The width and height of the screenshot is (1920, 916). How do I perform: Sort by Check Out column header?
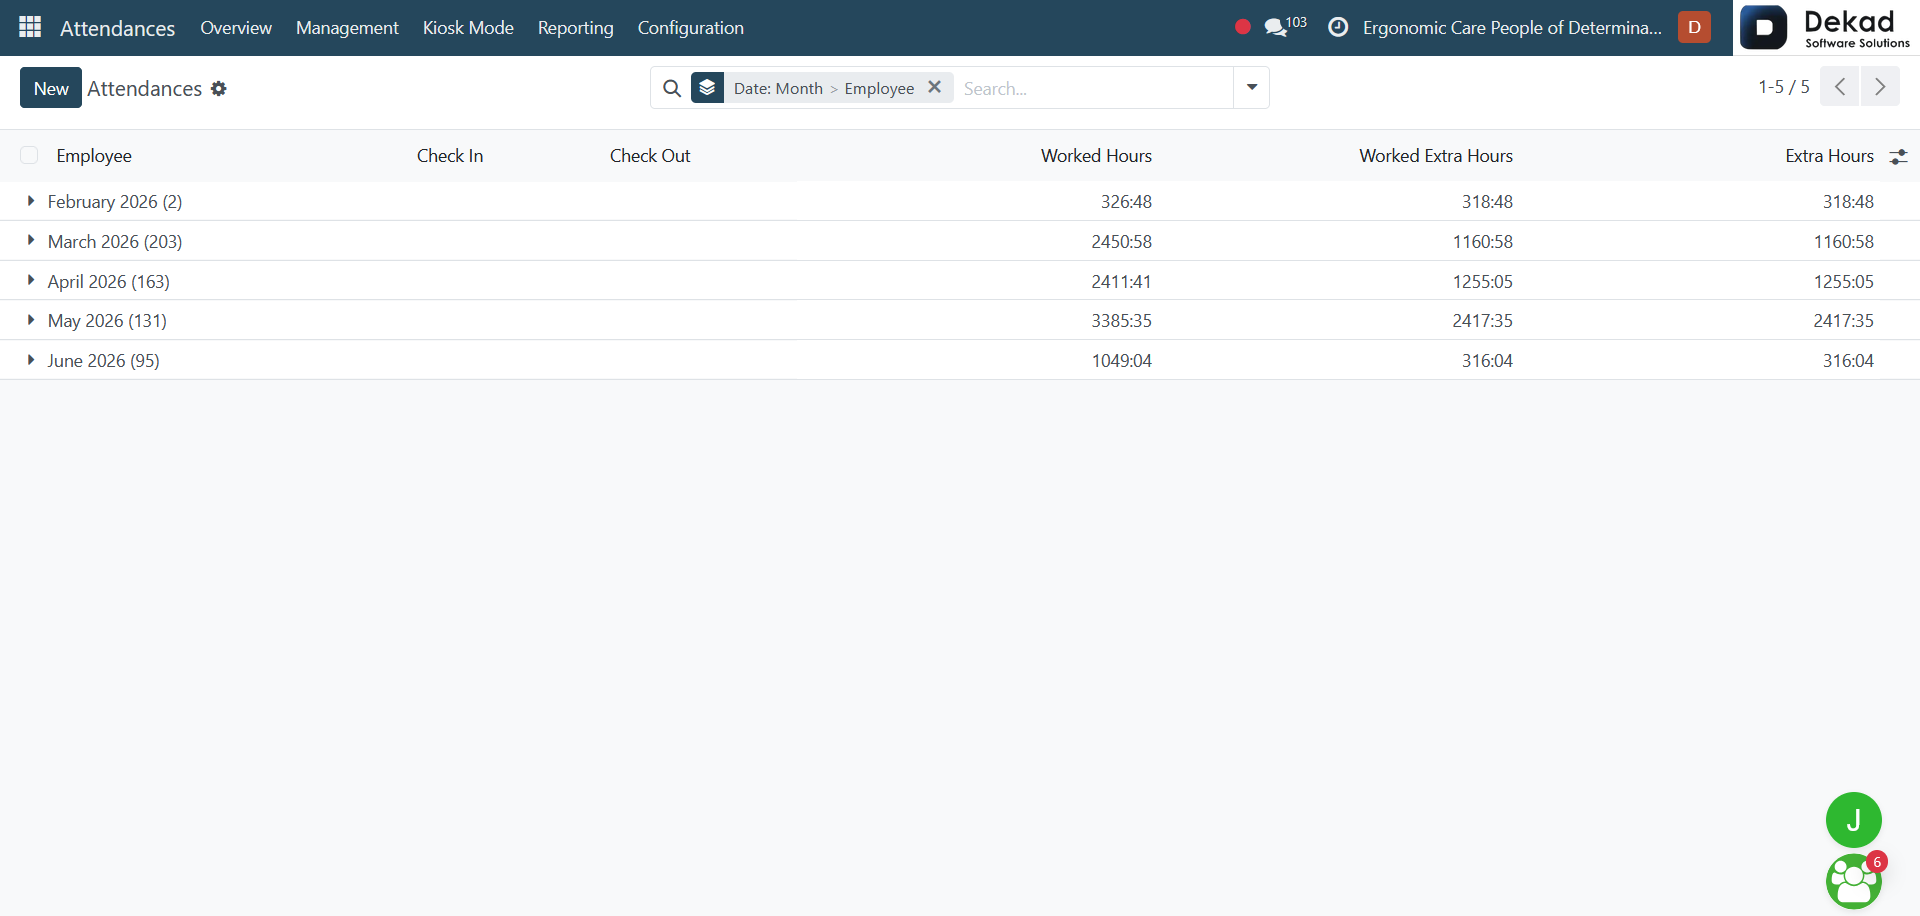tap(650, 155)
